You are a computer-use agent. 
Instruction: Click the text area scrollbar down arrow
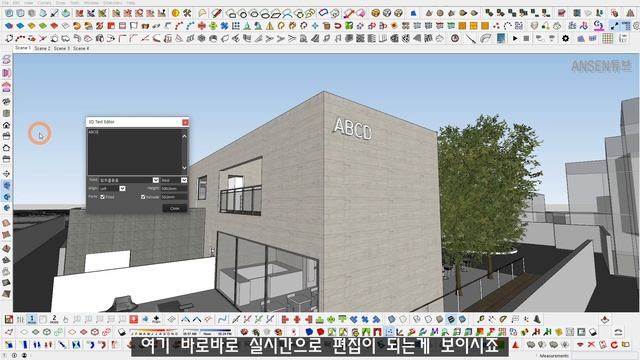[x=184, y=168]
